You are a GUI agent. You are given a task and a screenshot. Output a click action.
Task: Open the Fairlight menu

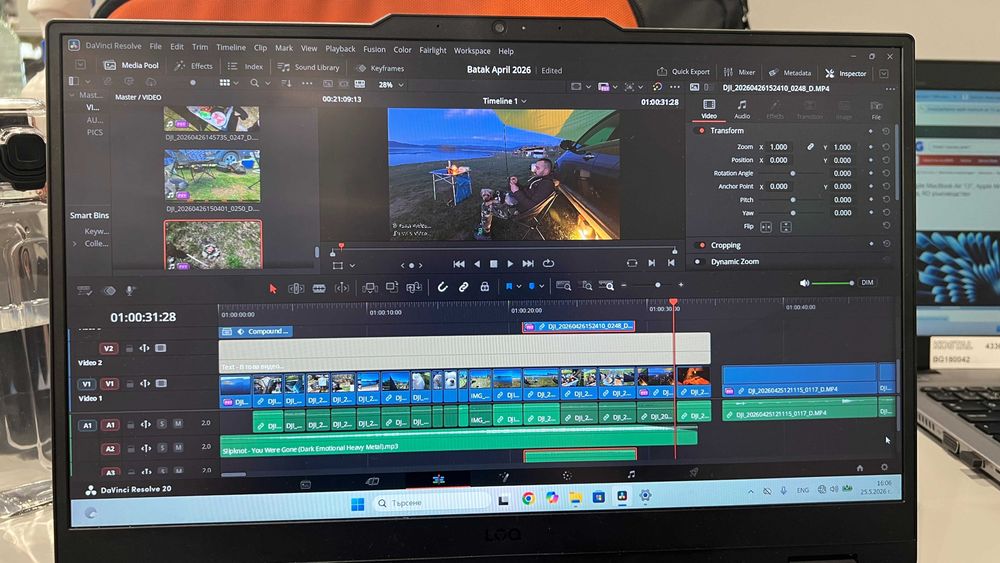click(433, 50)
